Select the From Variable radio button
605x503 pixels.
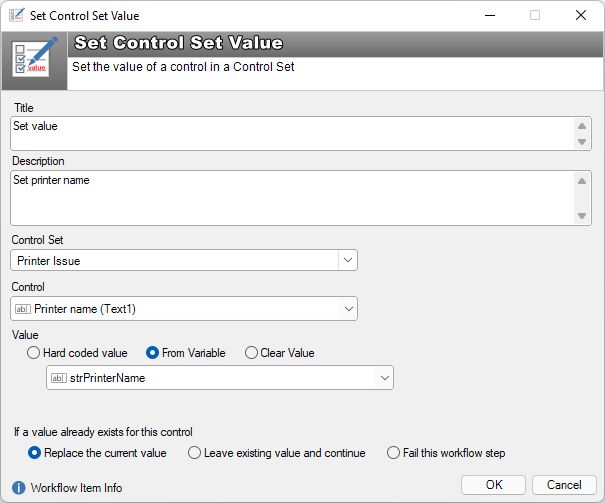pos(152,353)
